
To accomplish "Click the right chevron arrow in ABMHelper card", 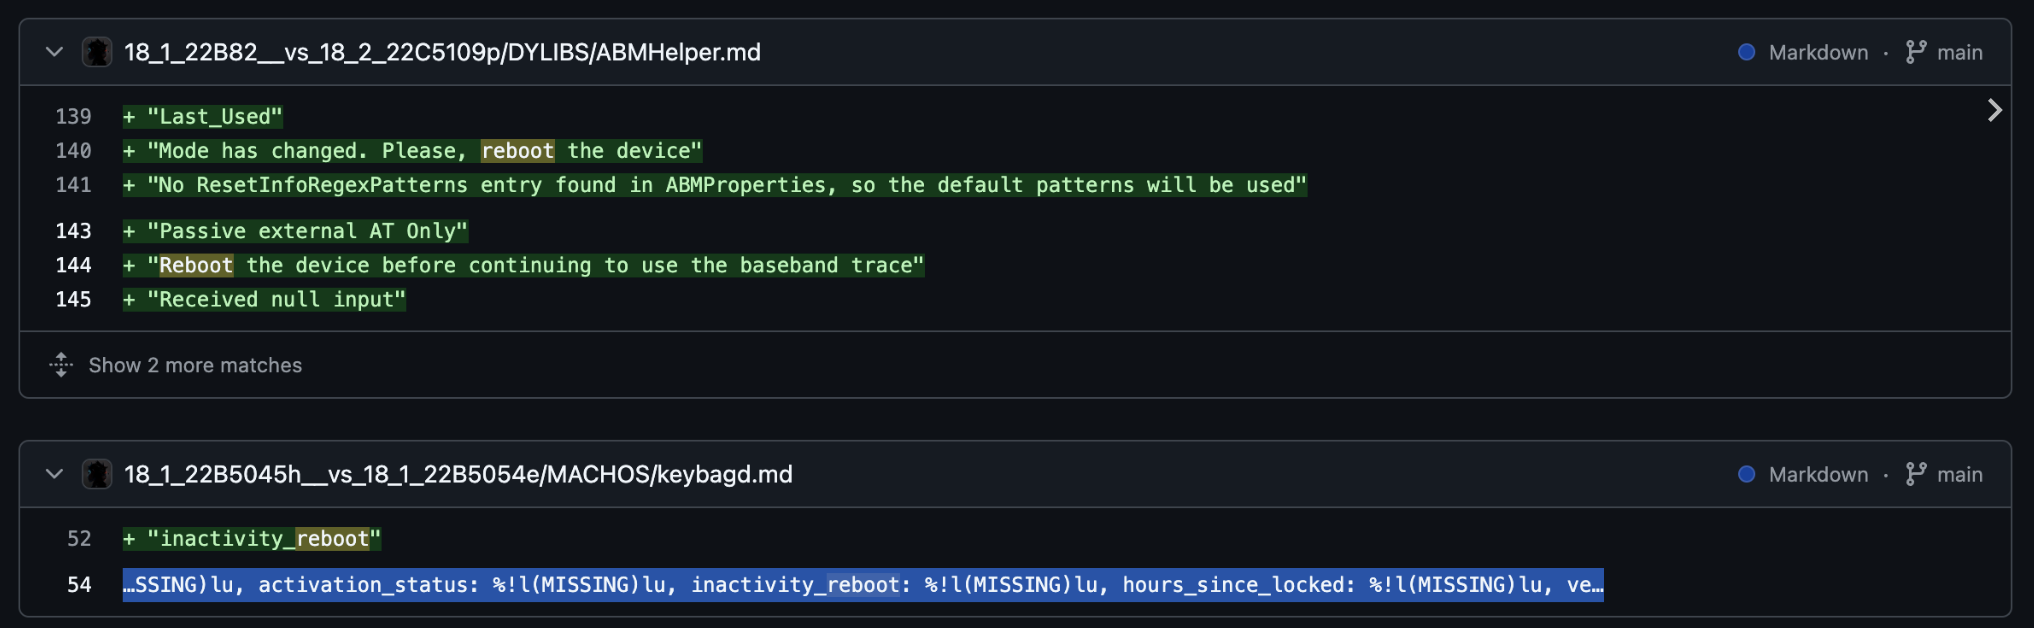I will pyautogui.click(x=1994, y=110).
